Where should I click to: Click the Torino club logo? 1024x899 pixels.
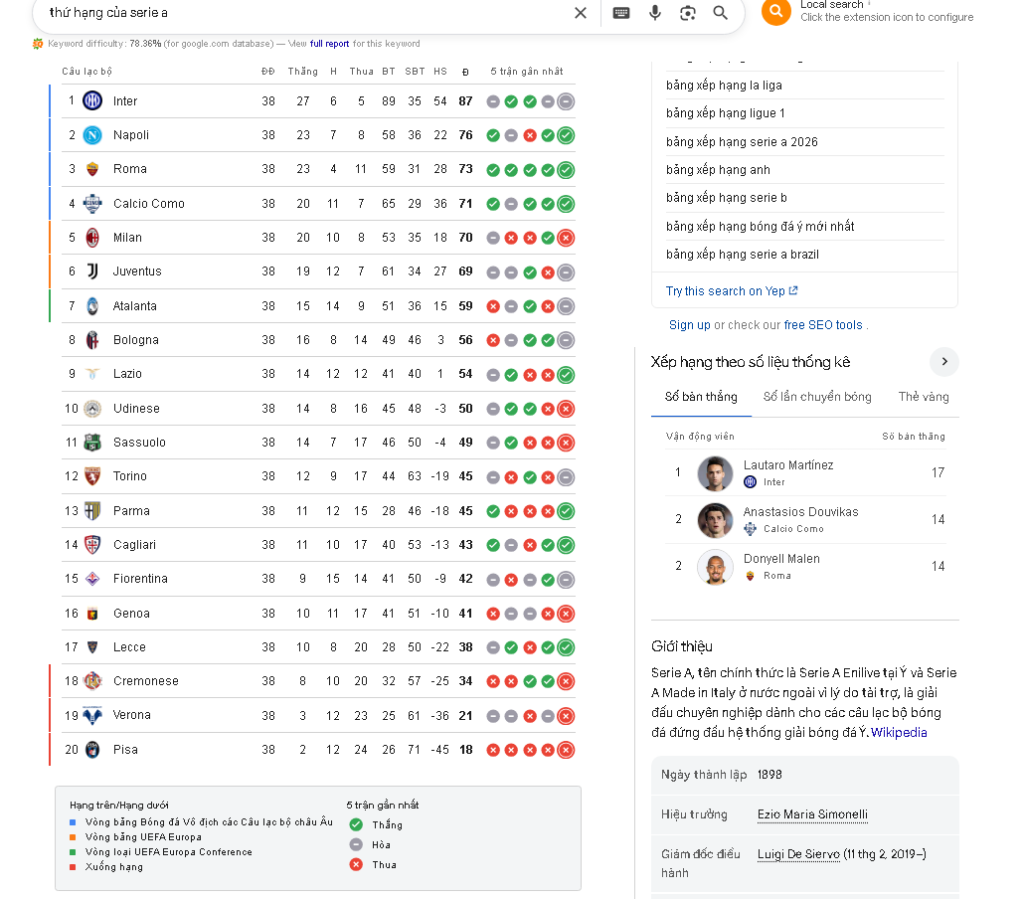pos(93,477)
